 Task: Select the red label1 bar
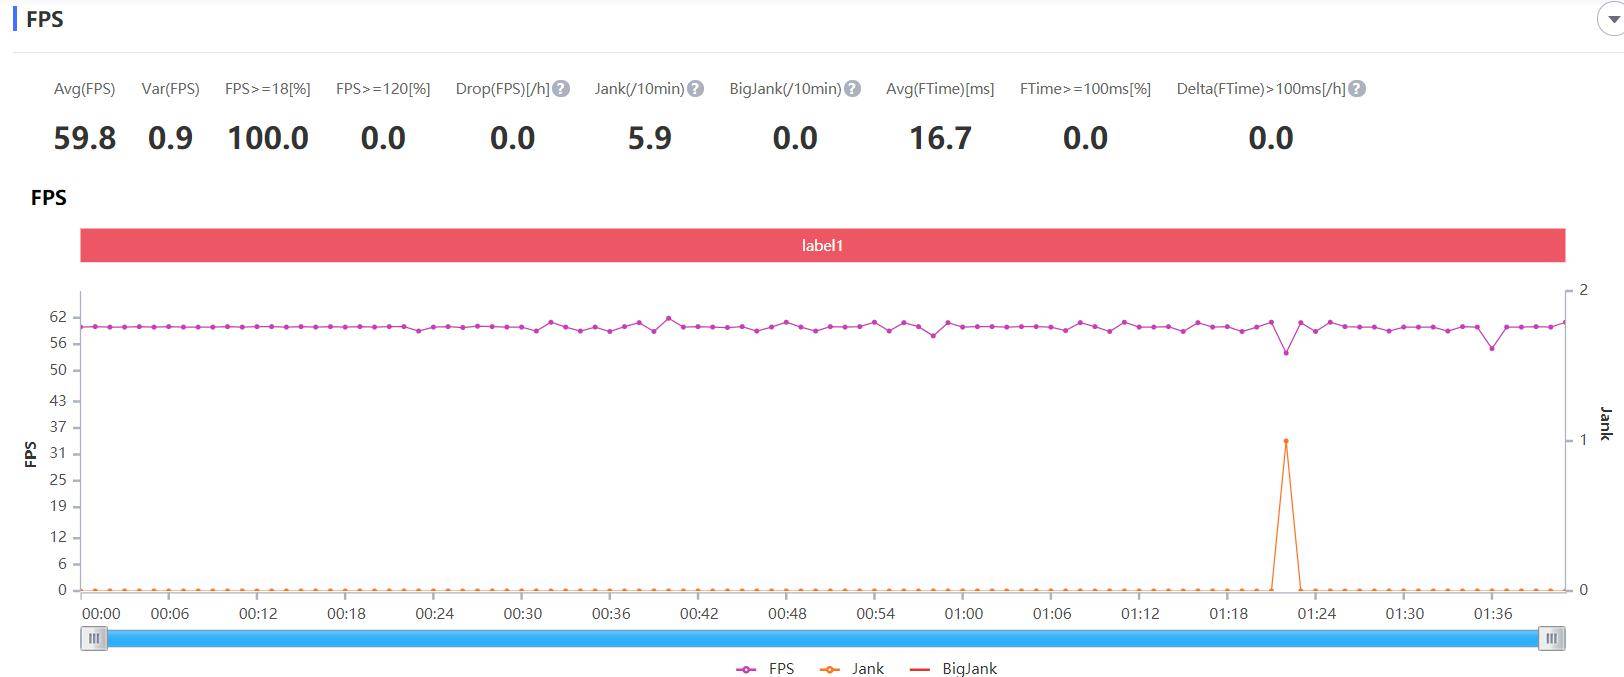coord(822,245)
